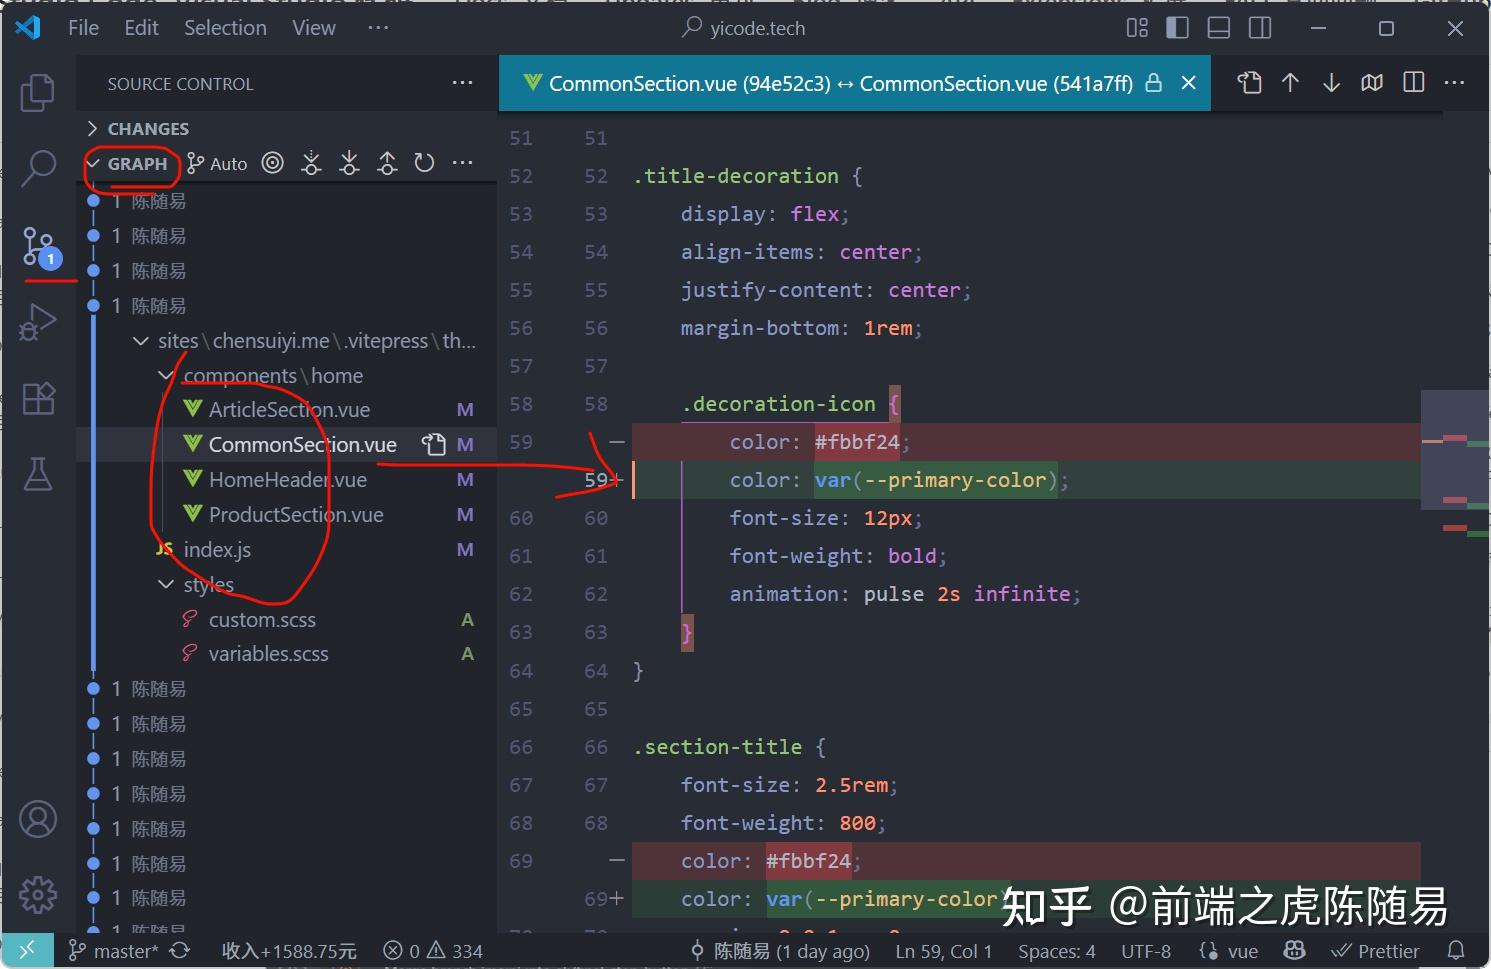Screen dimensions: 1491x969
Task: Toggle the split editor layout icon
Action: point(1413,83)
